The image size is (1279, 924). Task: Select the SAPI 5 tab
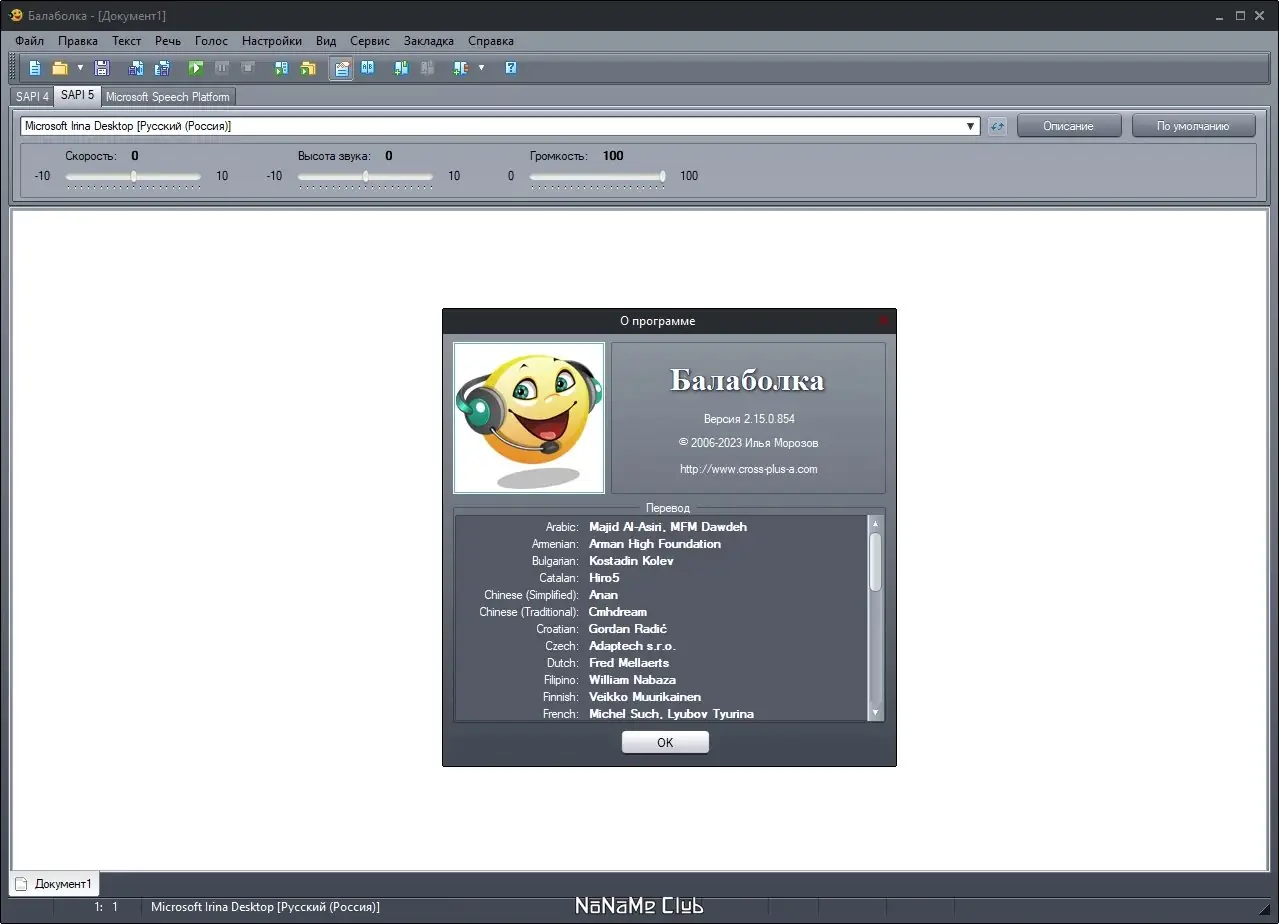78,96
